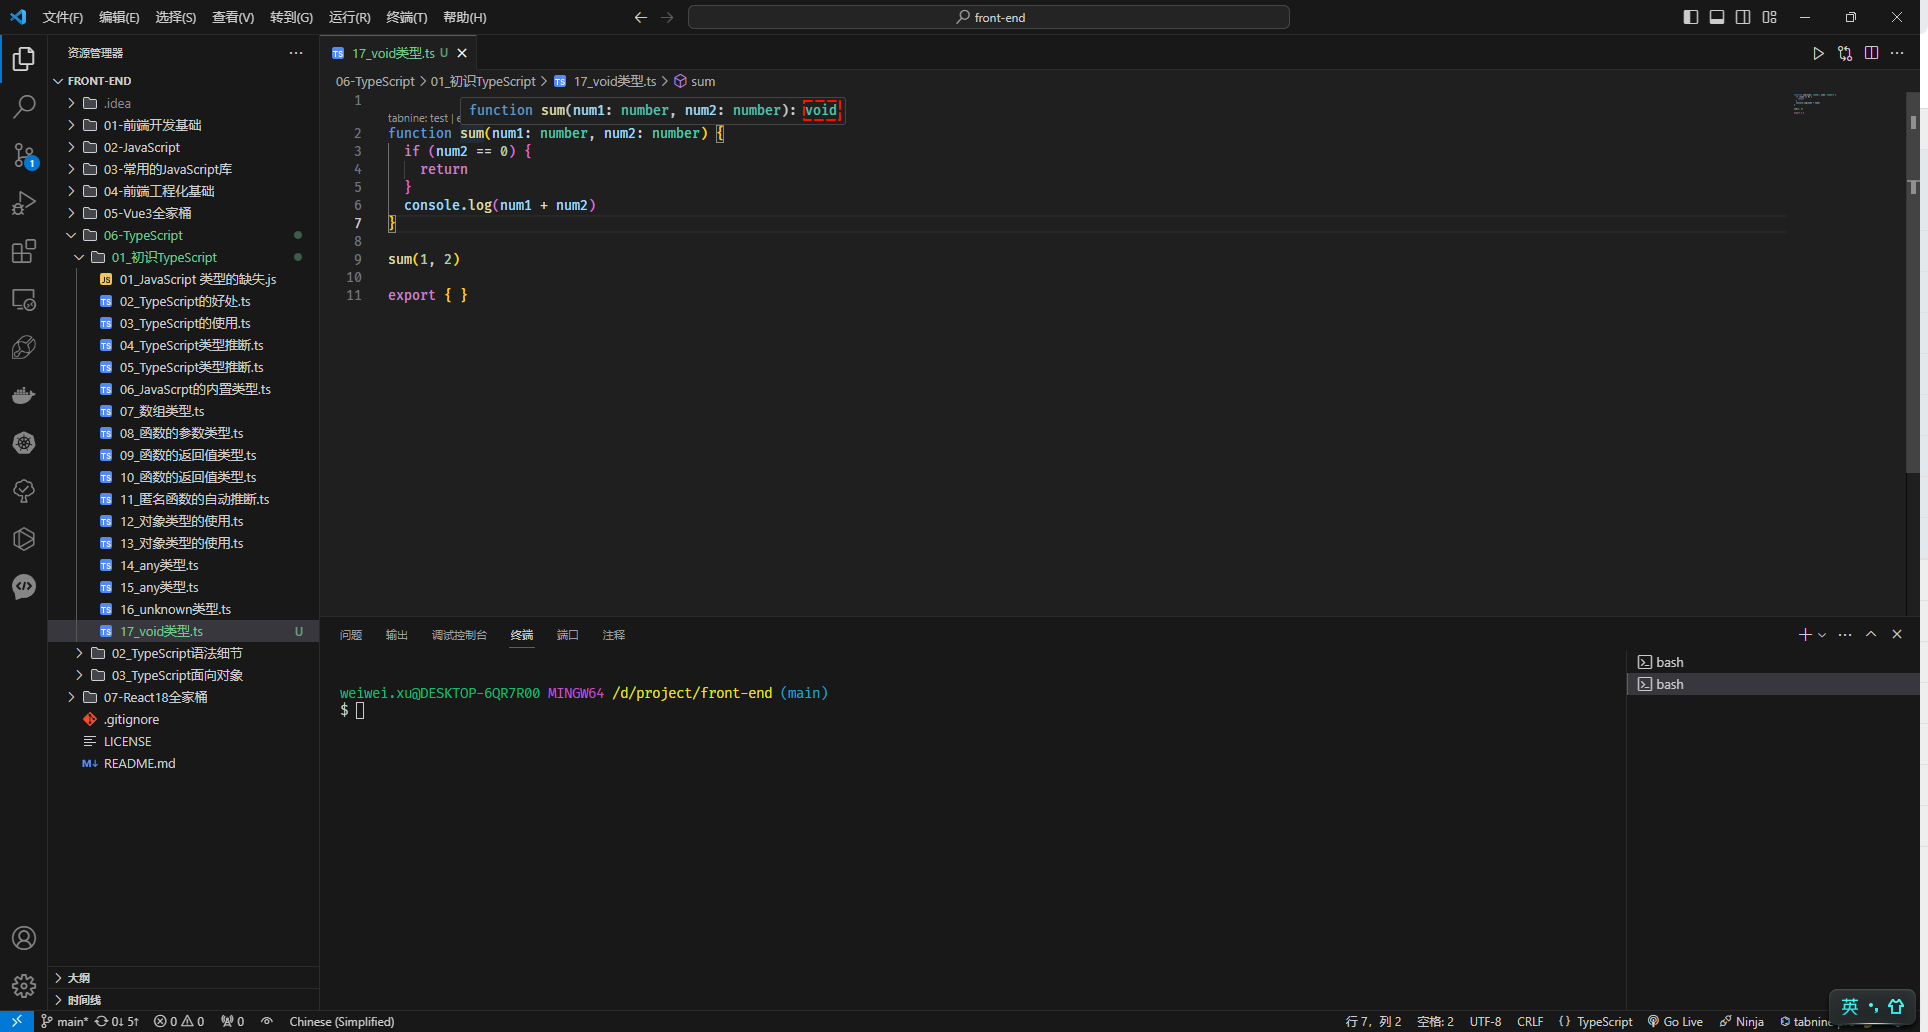Open the 终端(T) menu
Image resolution: width=1928 pixels, height=1032 pixels.
click(x=406, y=17)
